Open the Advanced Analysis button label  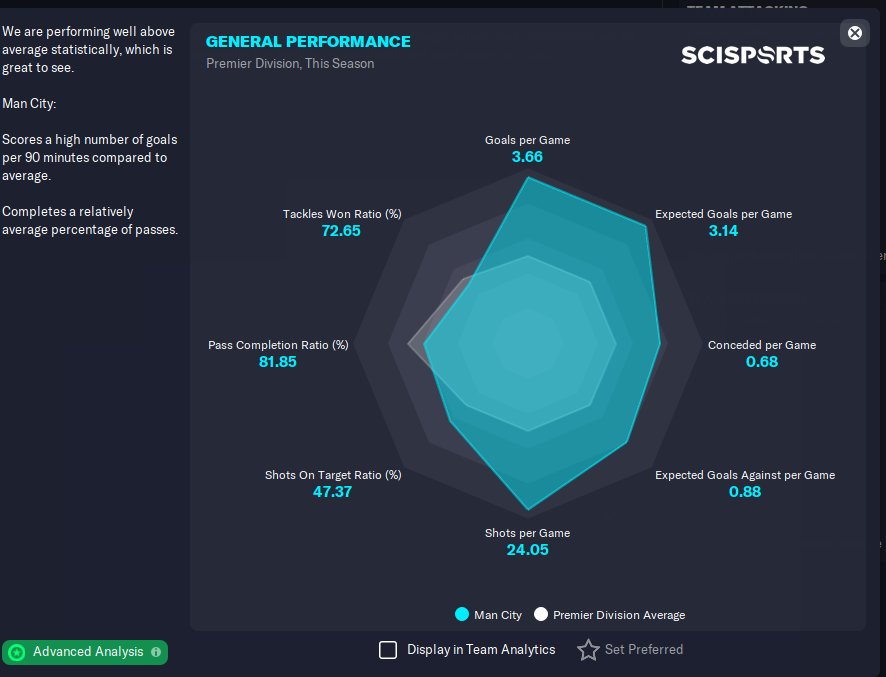coord(88,652)
